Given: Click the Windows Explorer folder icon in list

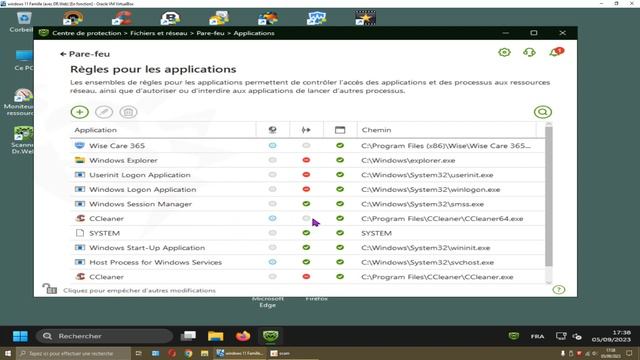Looking at the screenshot, I should click(x=80, y=160).
